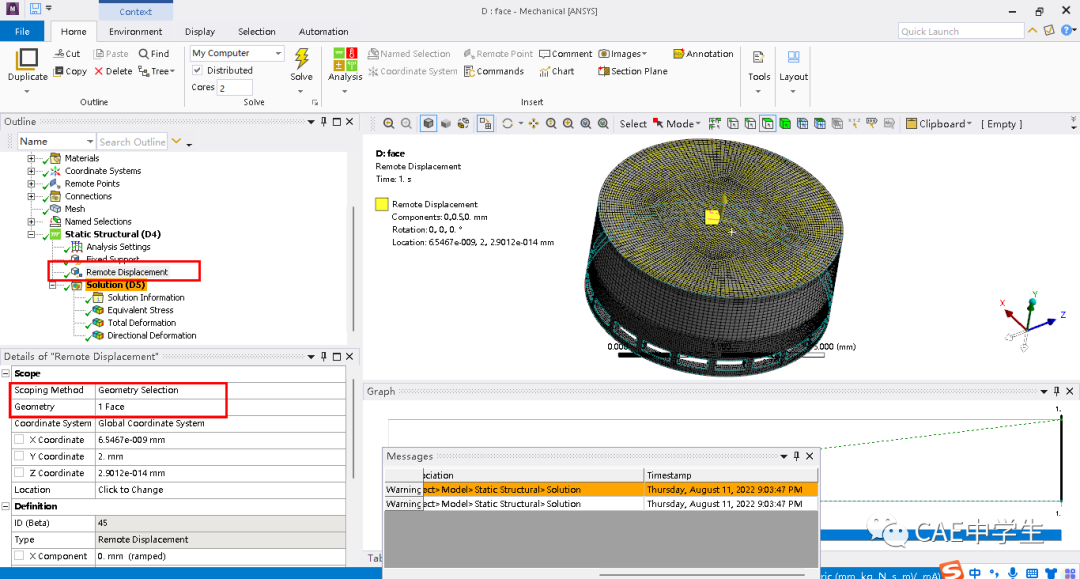Click the Section Plane icon
Image resolution: width=1080 pixels, height=579 pixels.
pos(603,71)
